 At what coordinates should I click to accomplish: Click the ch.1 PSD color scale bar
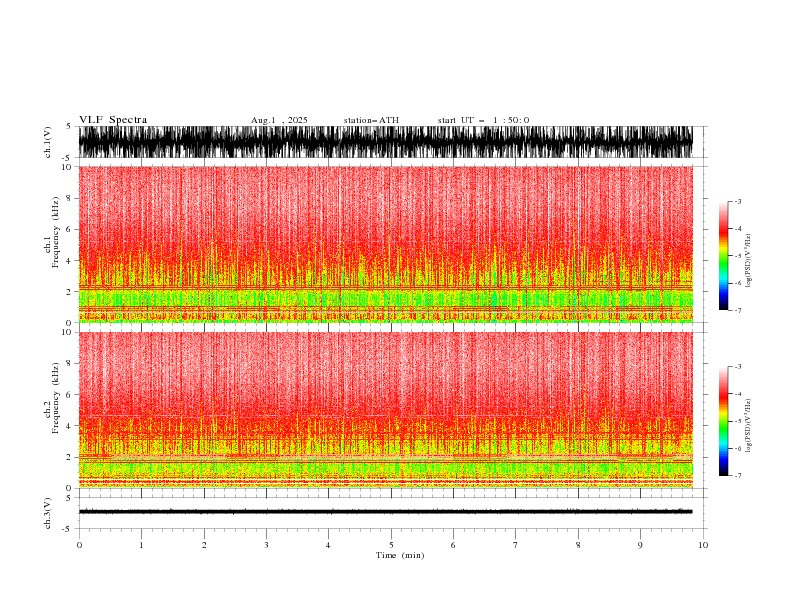[x=723, y=256]
